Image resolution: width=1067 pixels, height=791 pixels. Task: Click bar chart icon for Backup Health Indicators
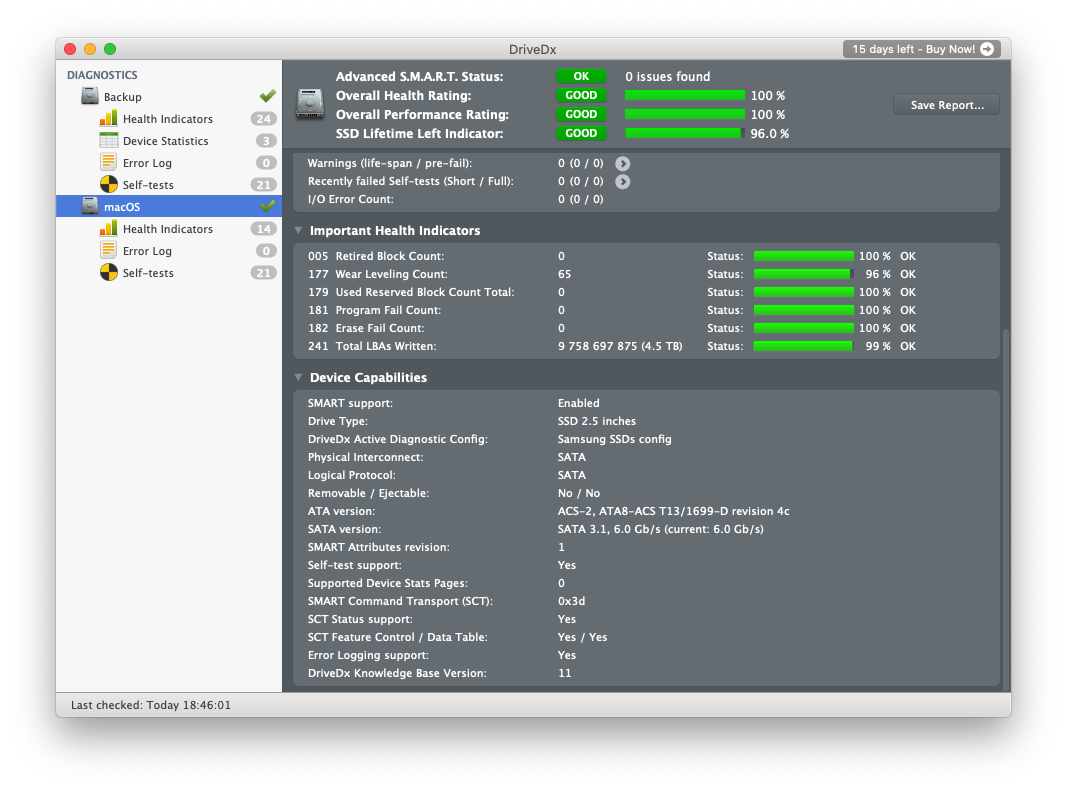tap(108, 118)
